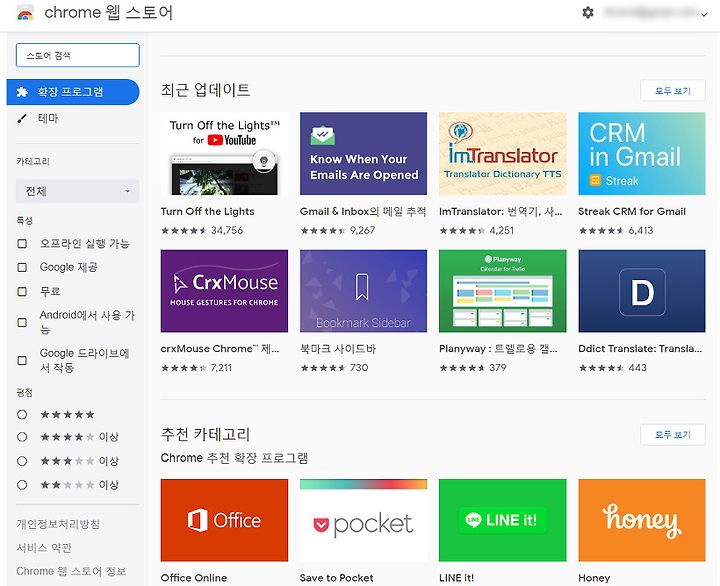Click the Ddict Translate title text

[640, 349]
